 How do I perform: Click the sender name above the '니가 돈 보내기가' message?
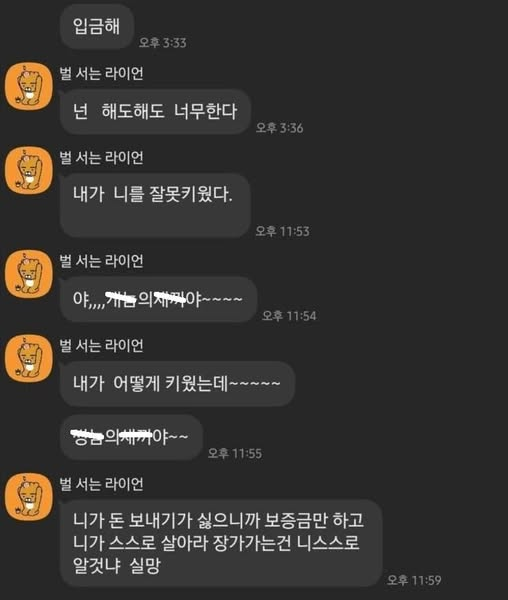click(101, 484)
